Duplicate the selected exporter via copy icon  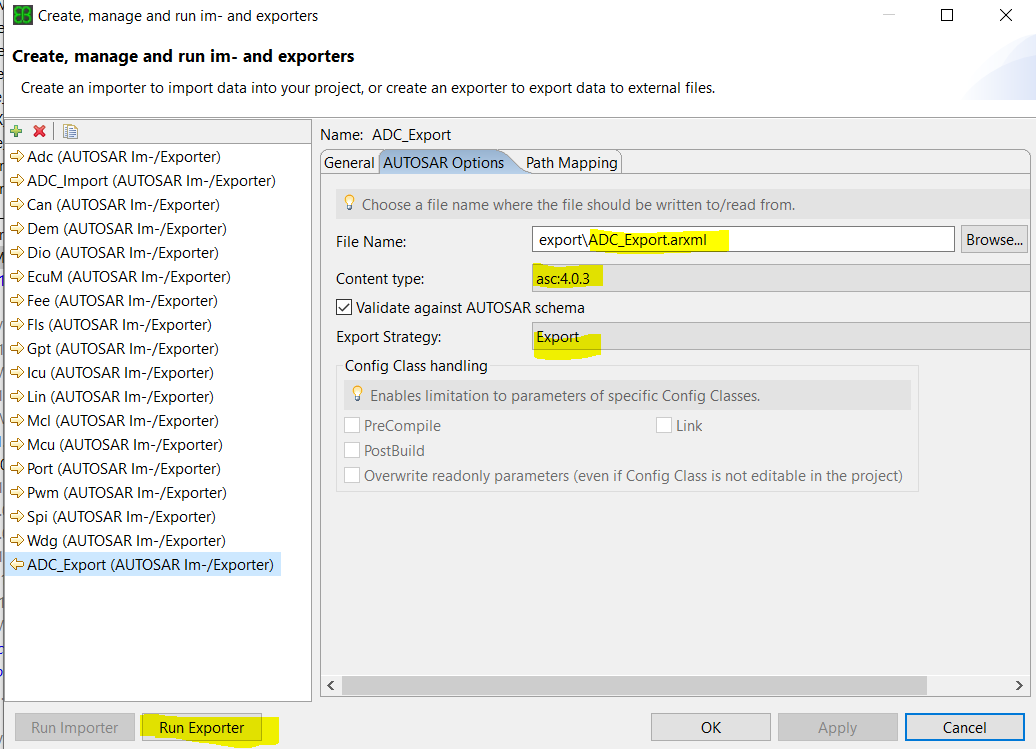[x=70, y=131]
